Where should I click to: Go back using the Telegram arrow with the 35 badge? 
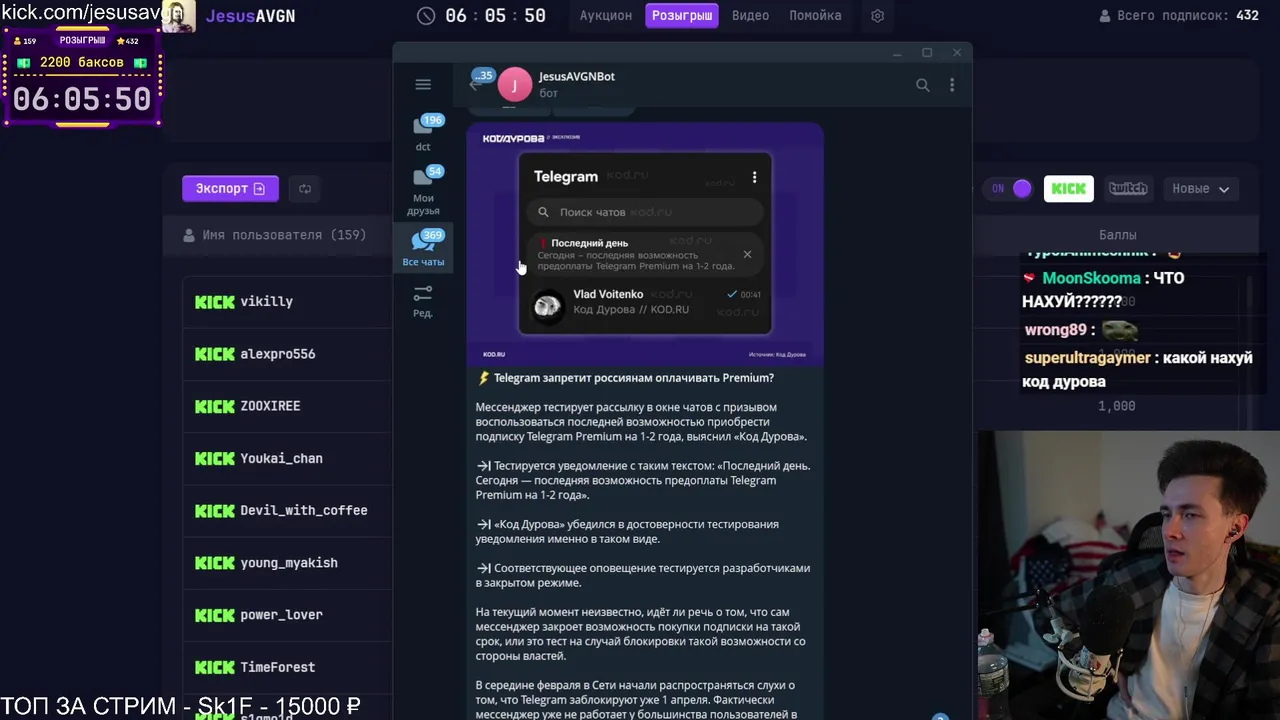pos(477,83)
